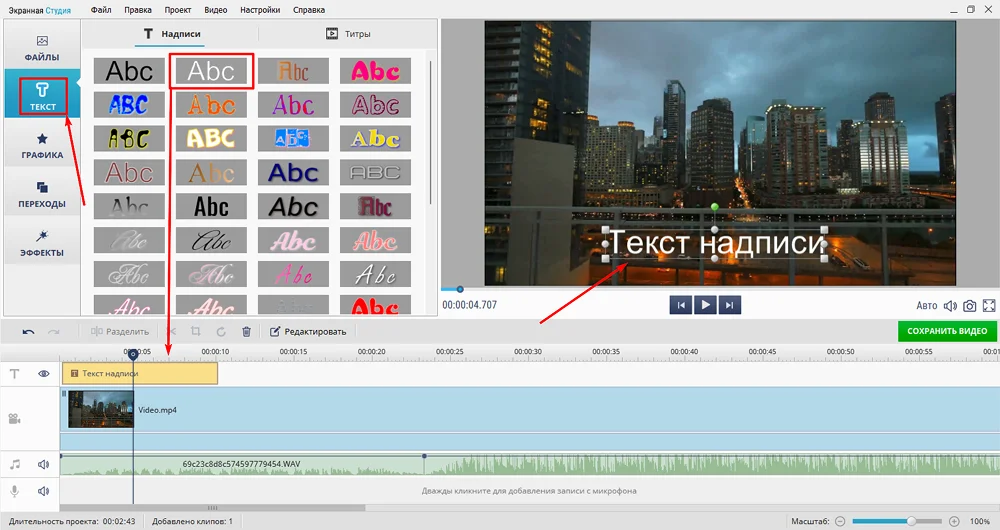Open the Настройки menu
Image resolution: width=1000 pixels, height=530 pixels.
260,10
